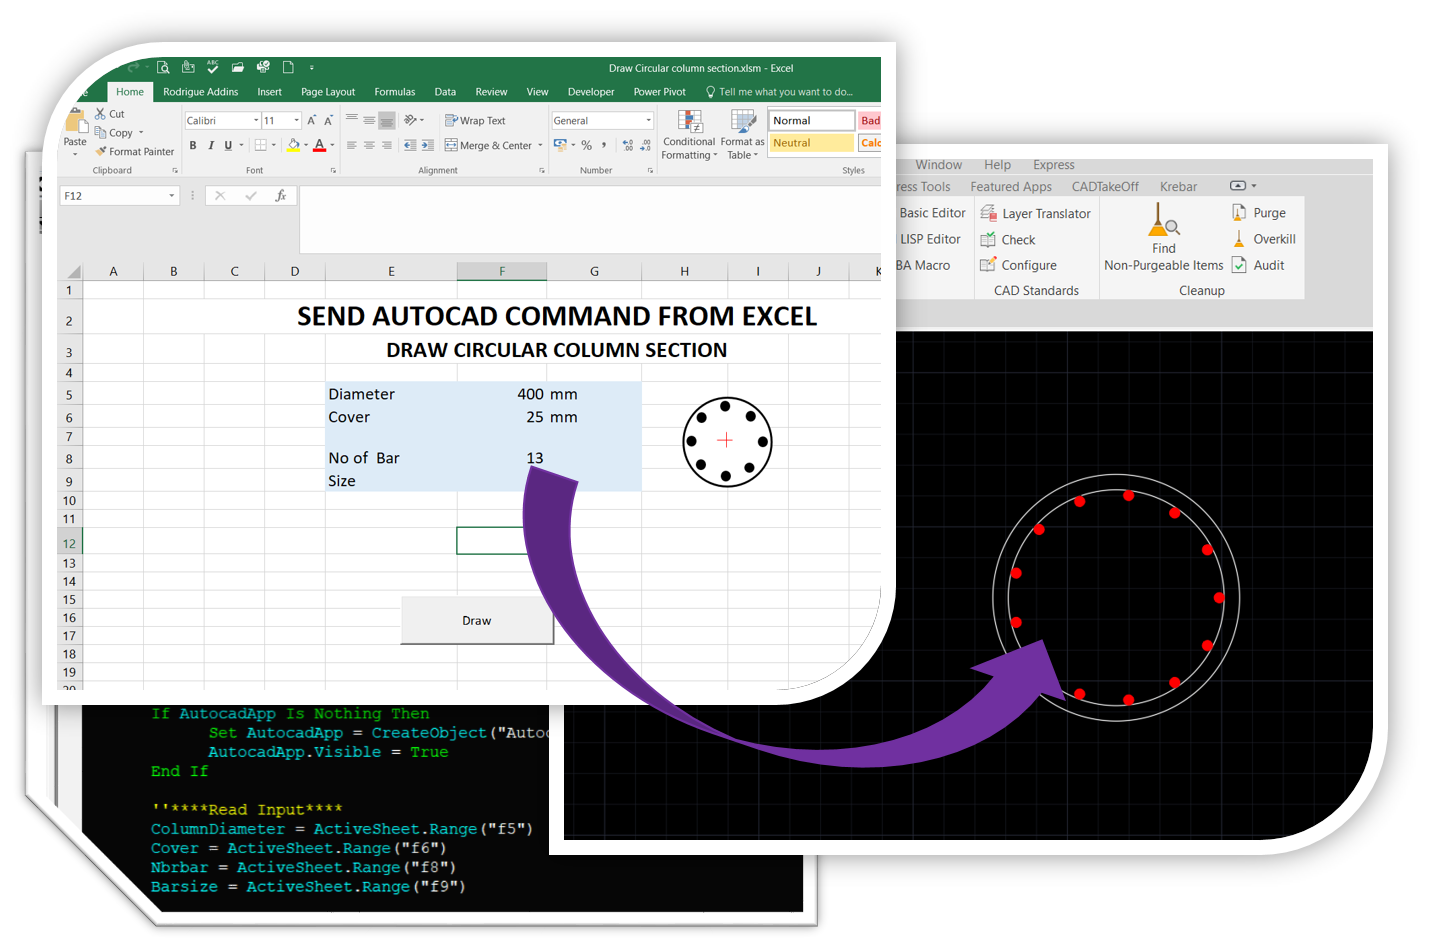The height and width of the screenshot is (943, 1430).
Task: Apply Accounting Number Format icon
Action: [x=560, y=145]
